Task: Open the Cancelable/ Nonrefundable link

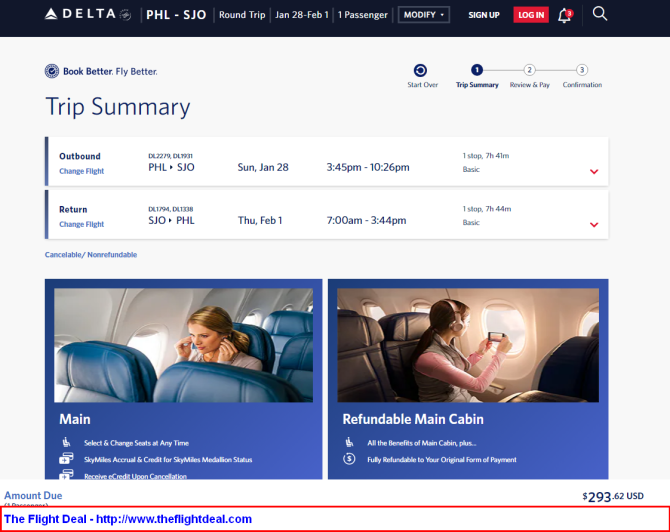Action: (x=91, y=255)
